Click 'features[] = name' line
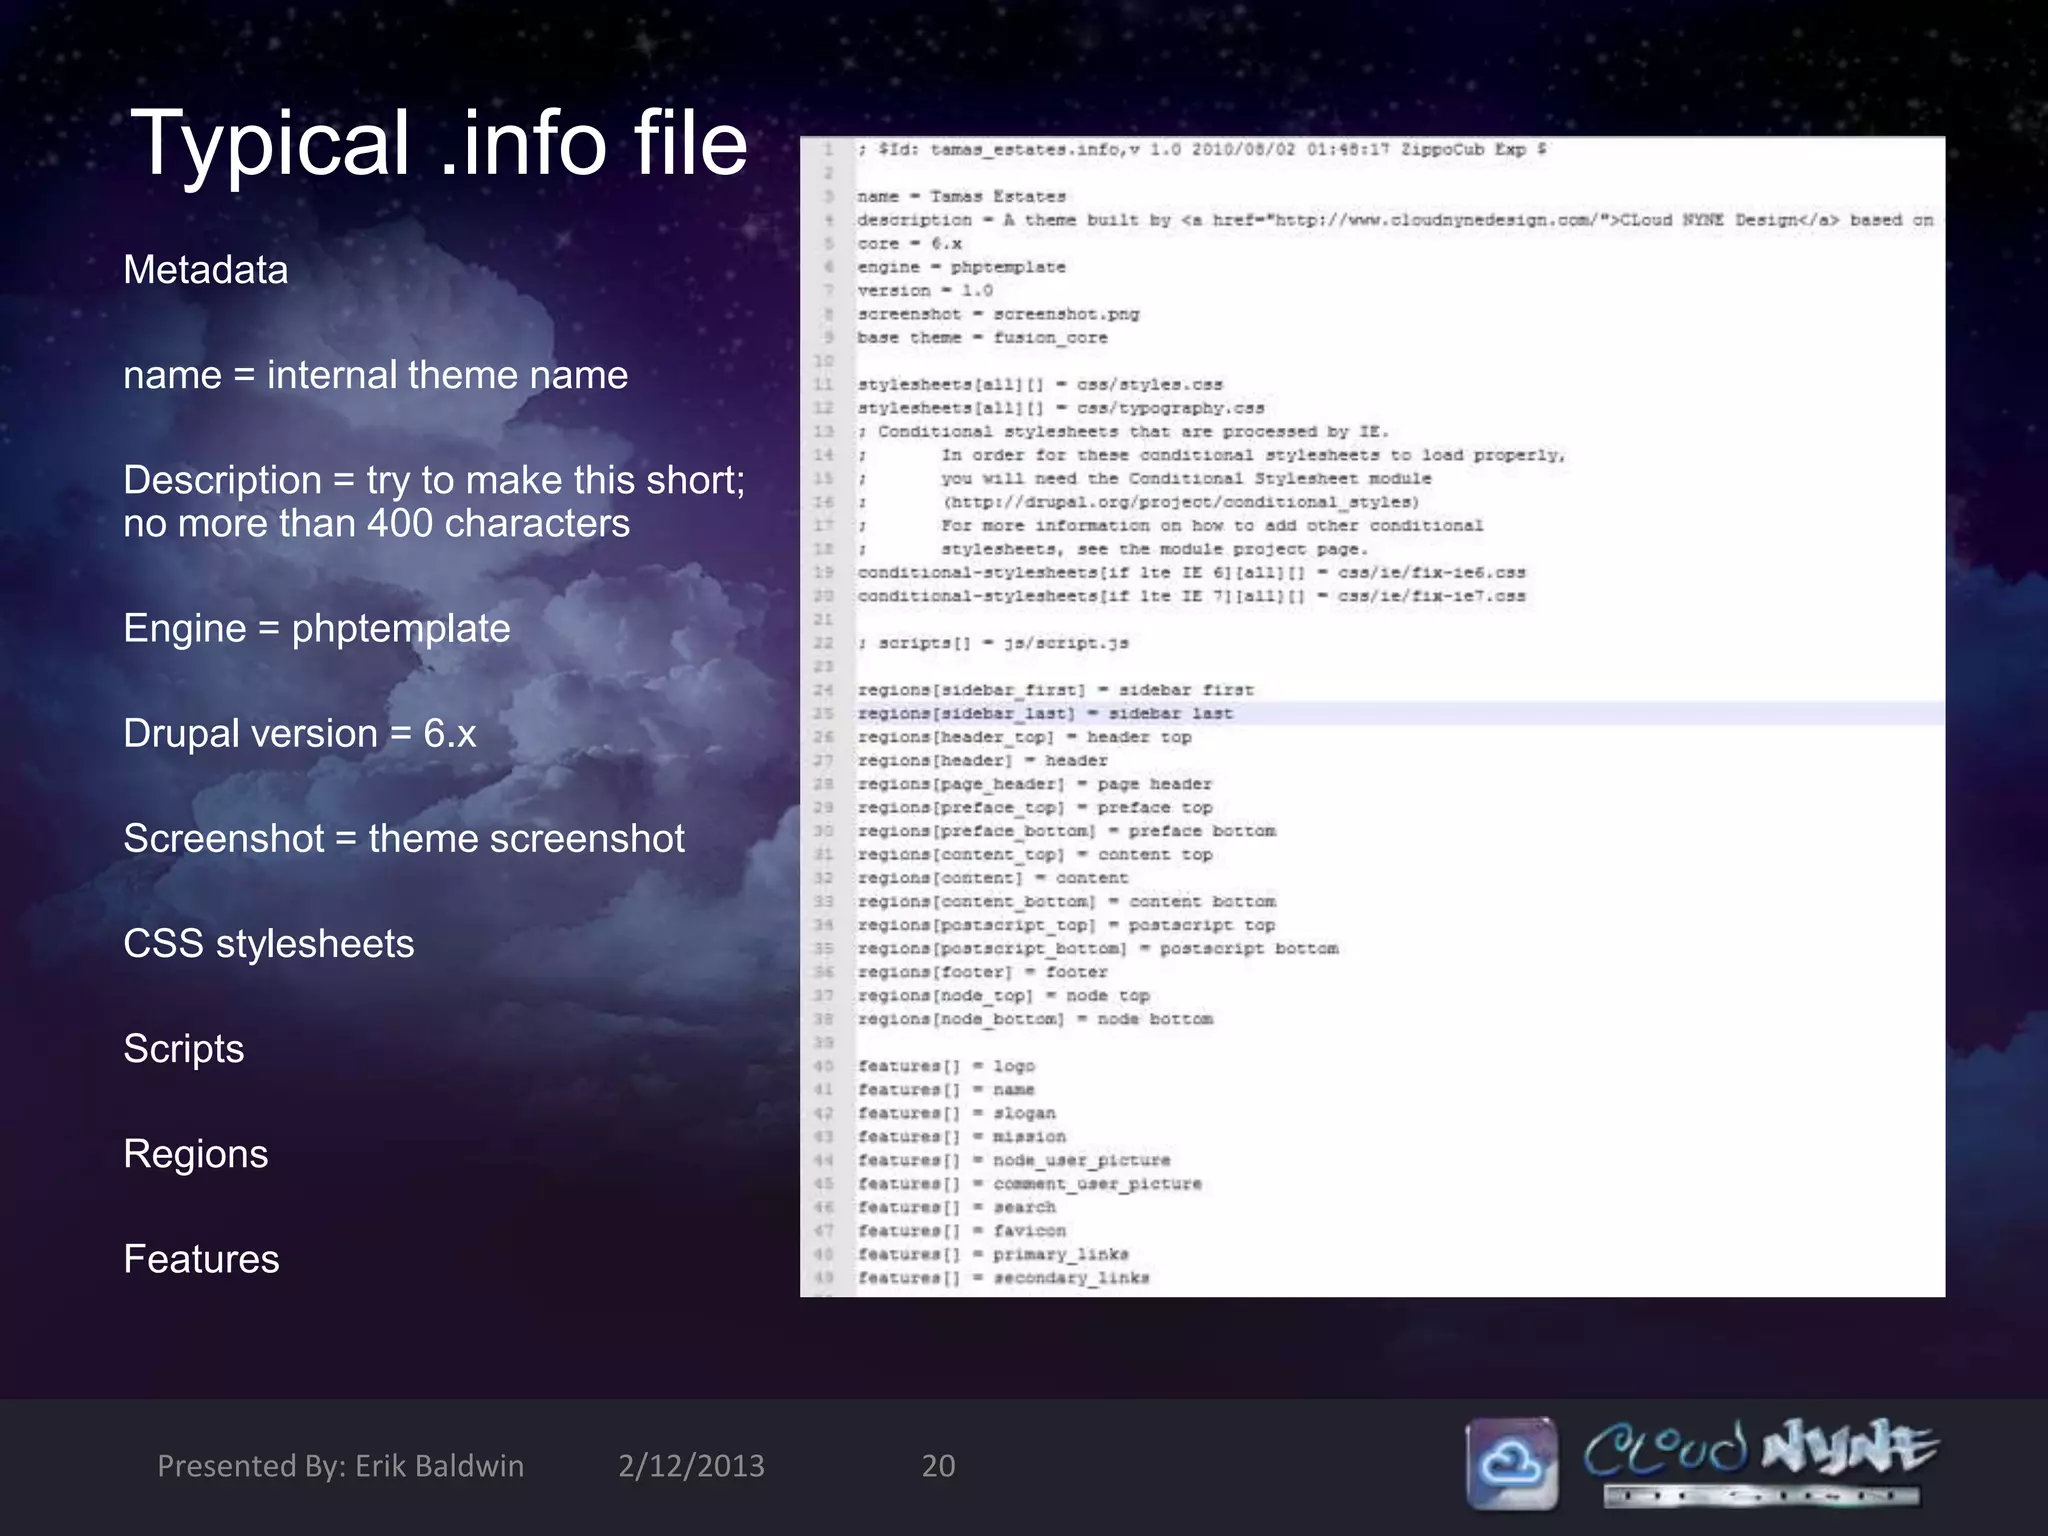Image resolution: width=2048 pixels, height=1536 pixels. pos(946,1089)
